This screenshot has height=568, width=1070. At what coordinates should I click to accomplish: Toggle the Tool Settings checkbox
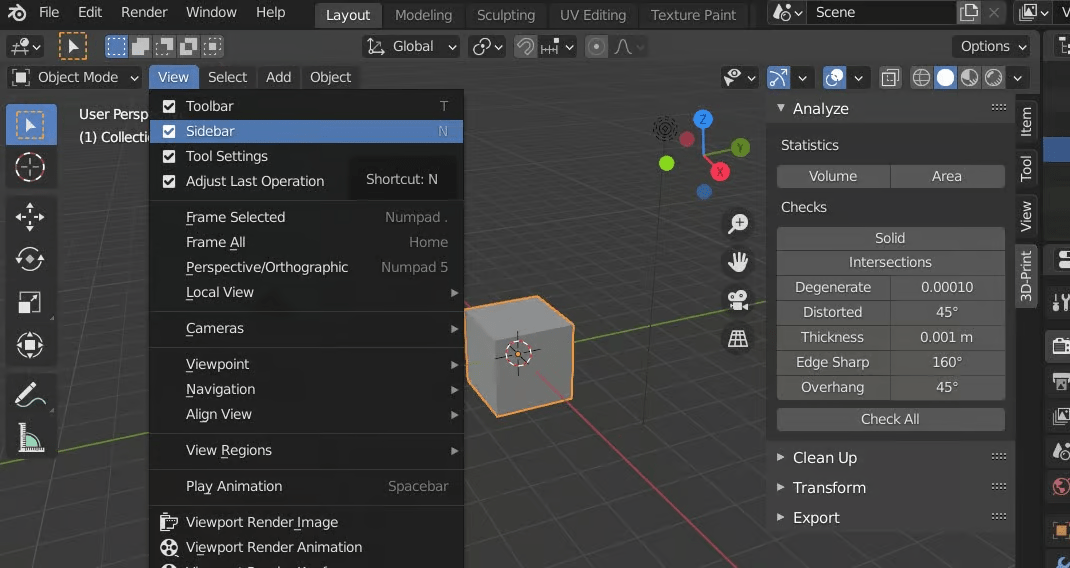(169, 156)
